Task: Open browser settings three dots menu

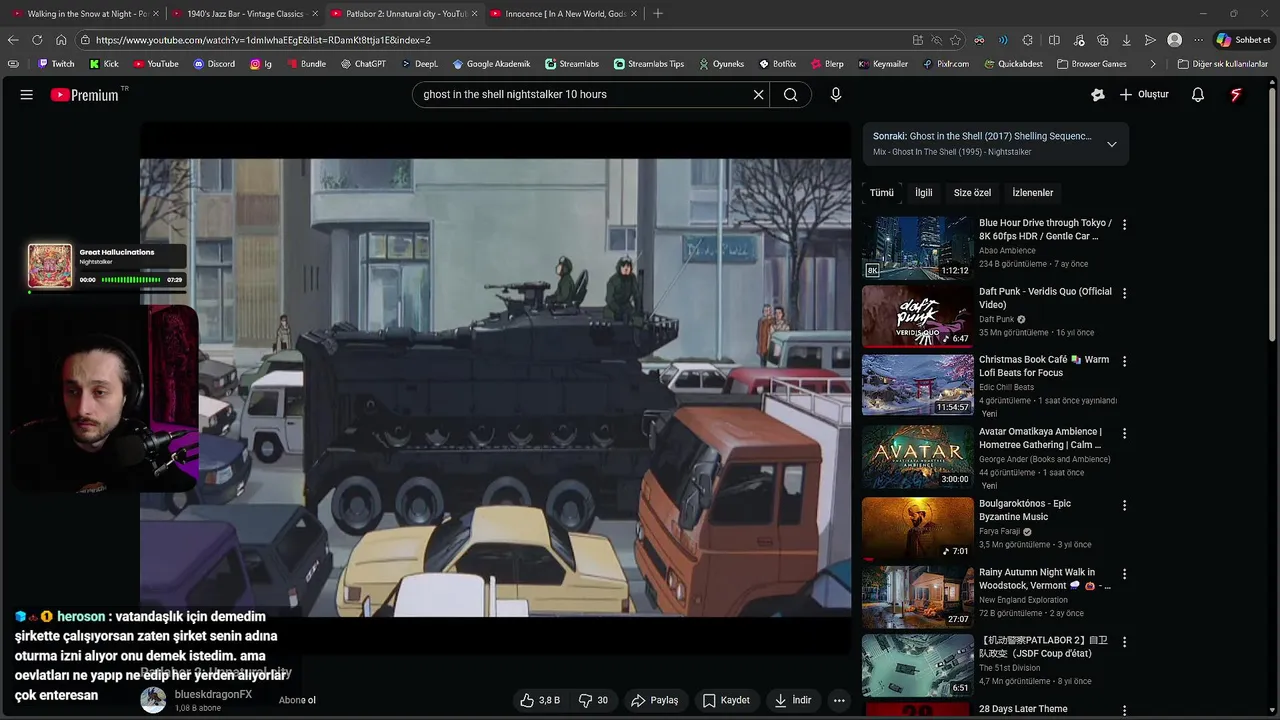Action: pos(1198,40)
